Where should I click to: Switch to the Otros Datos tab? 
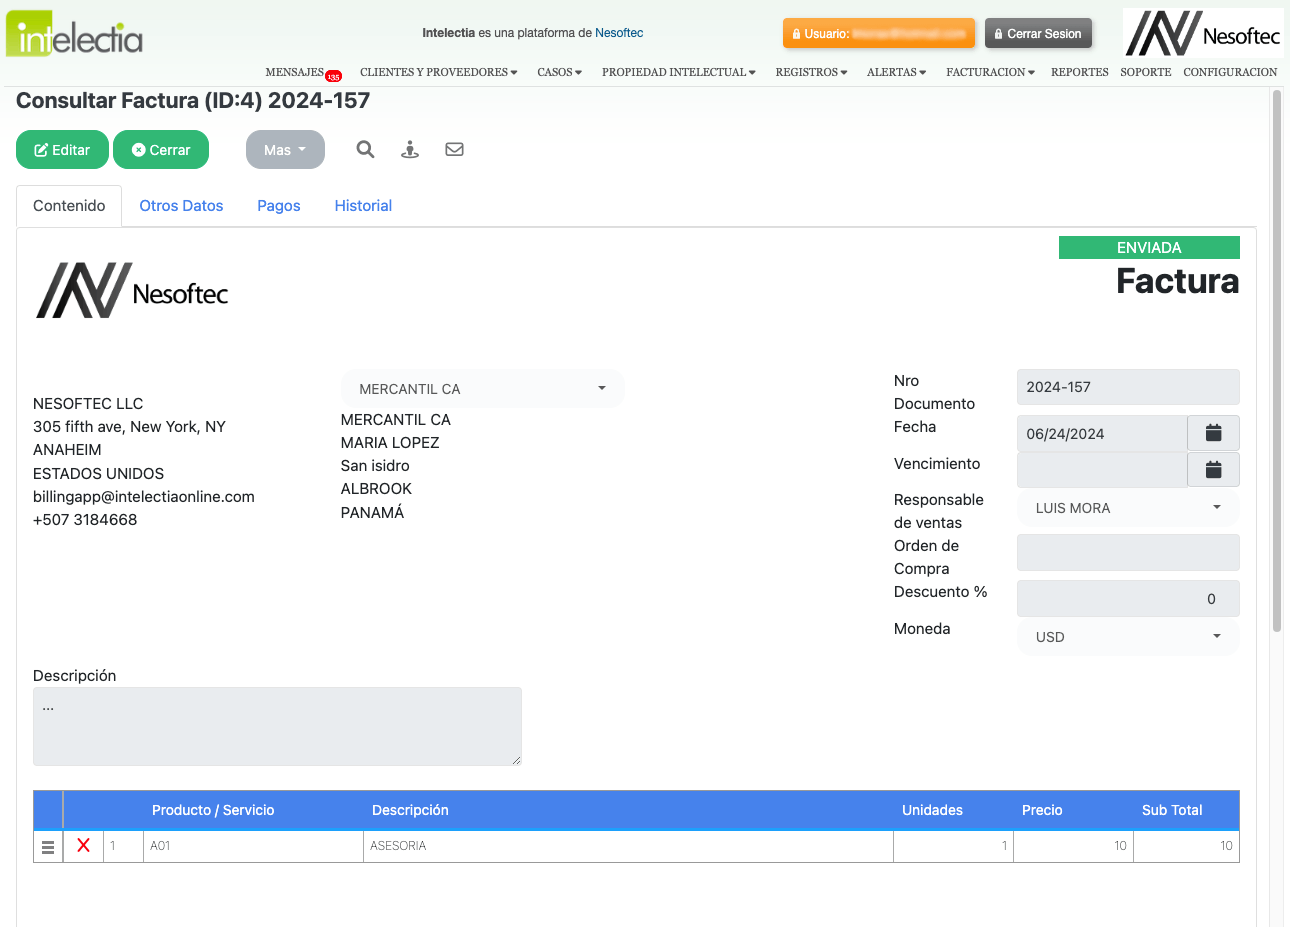(181, 206)
